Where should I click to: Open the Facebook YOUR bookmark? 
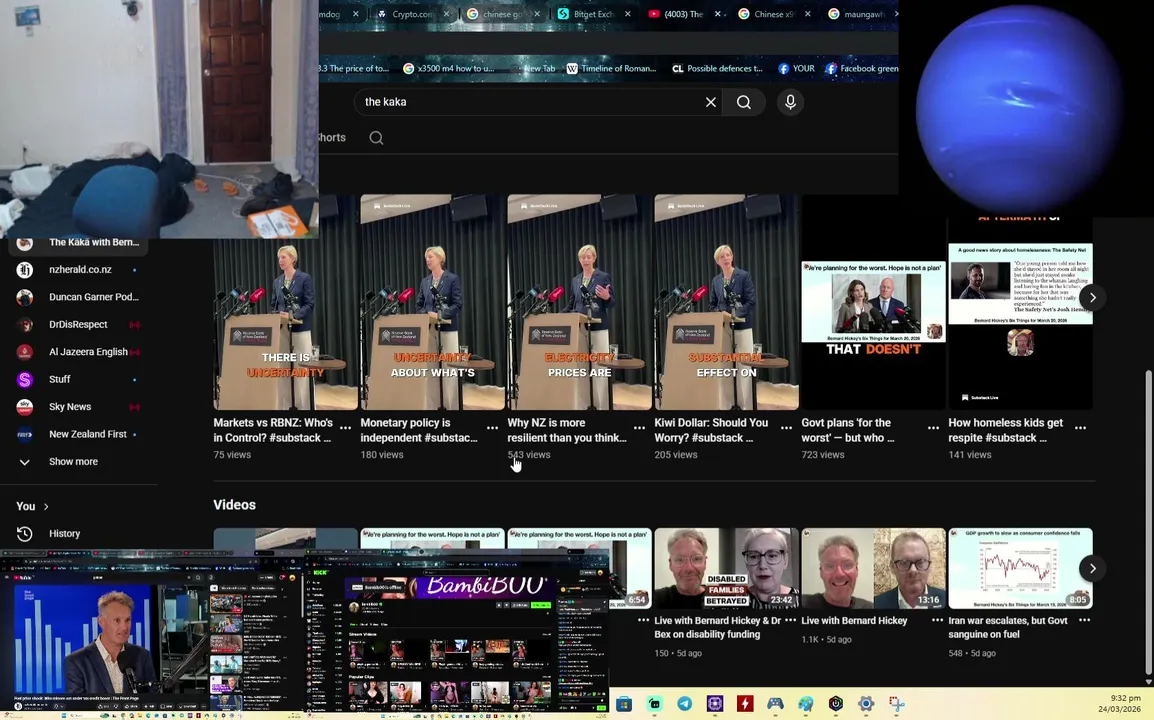click(x=796, y=68)
